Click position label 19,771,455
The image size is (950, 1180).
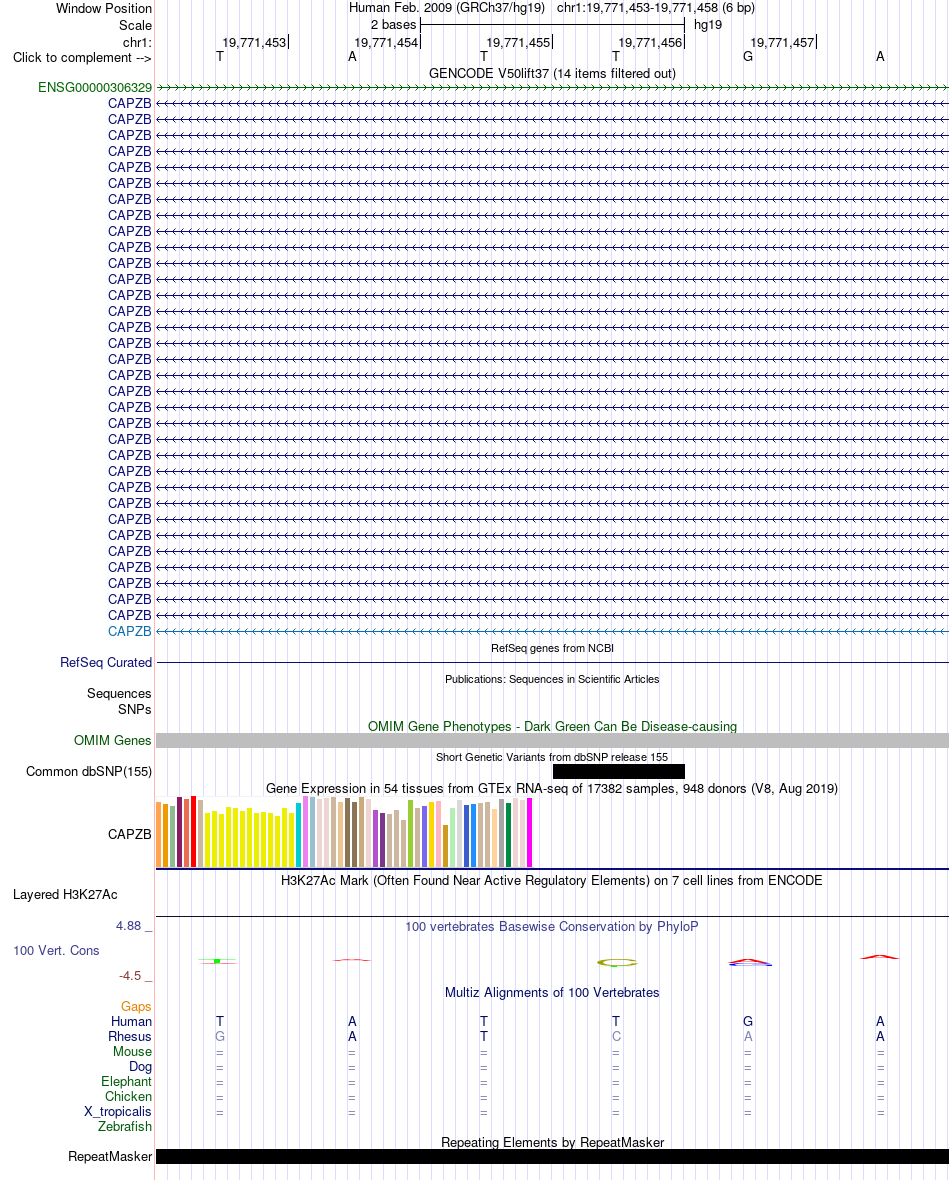click(x=519, y=43)
